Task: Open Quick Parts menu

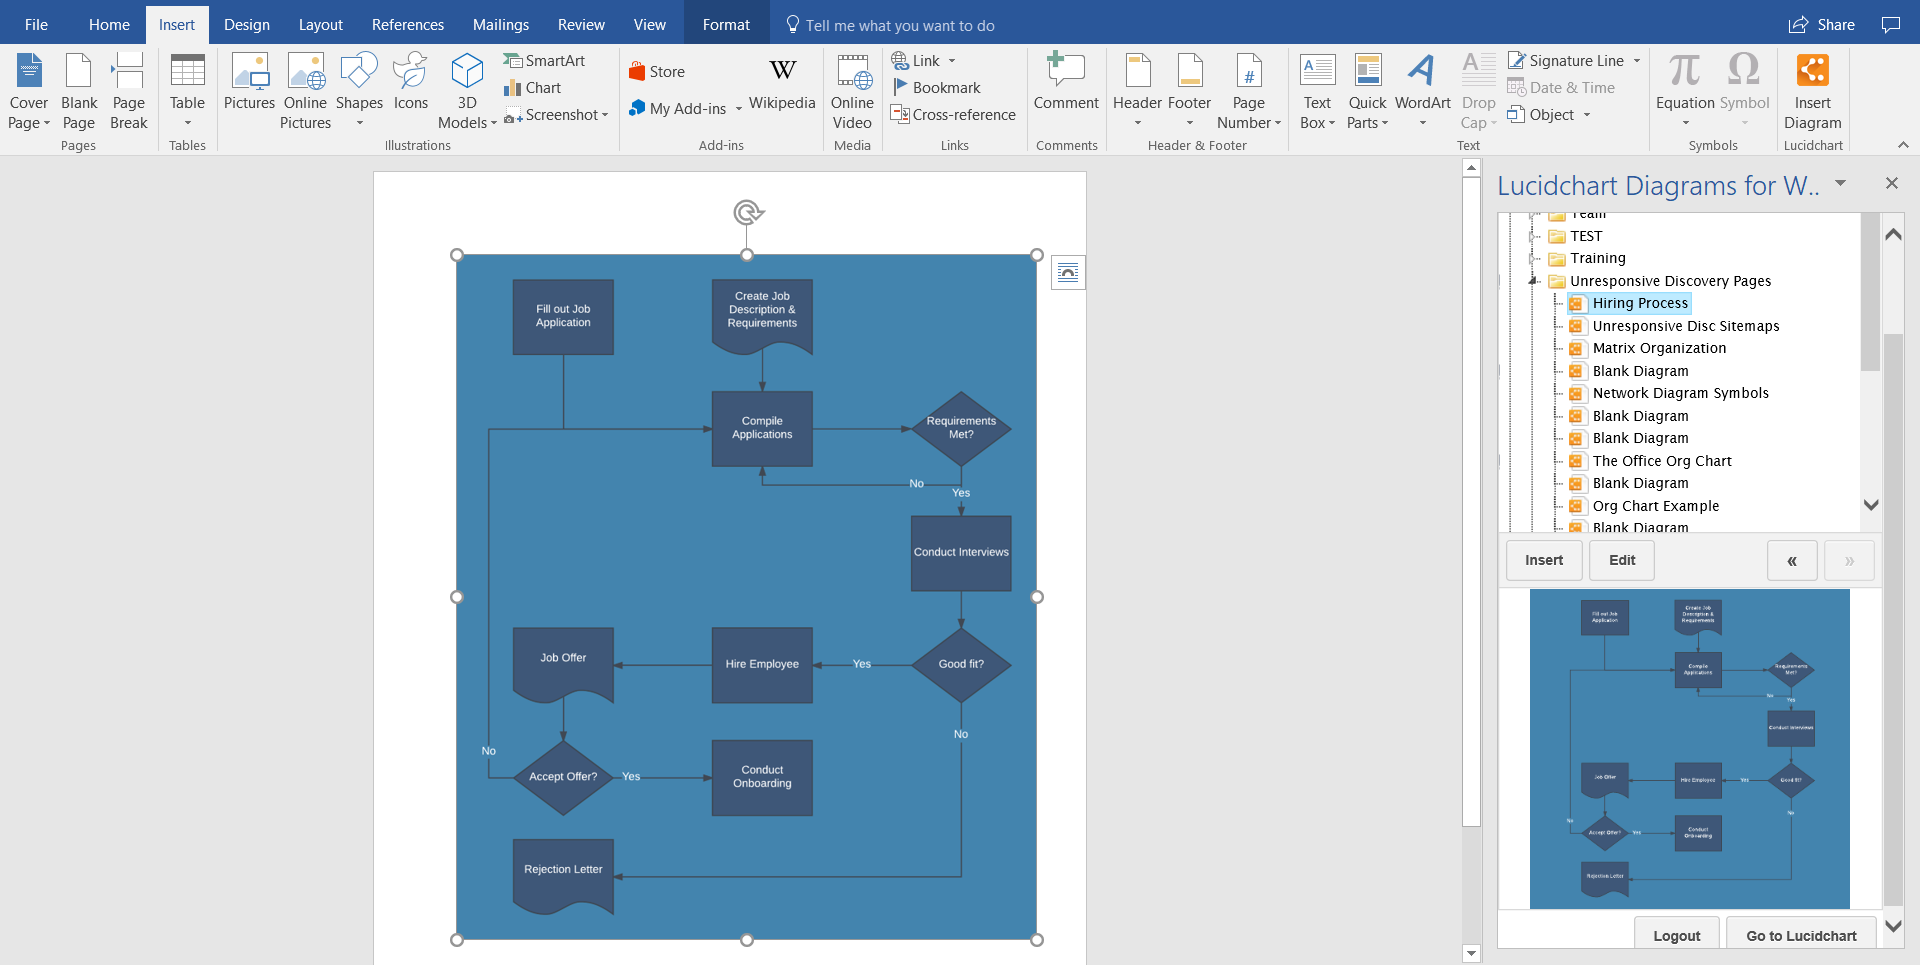Action: point(1367,92)
